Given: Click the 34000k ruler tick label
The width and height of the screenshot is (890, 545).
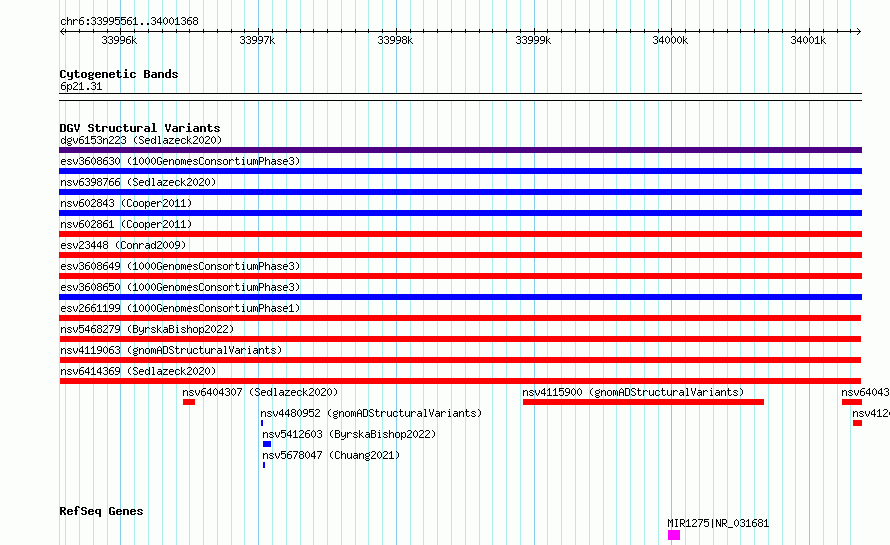Looking at the screenshot, I should [670, 40].
